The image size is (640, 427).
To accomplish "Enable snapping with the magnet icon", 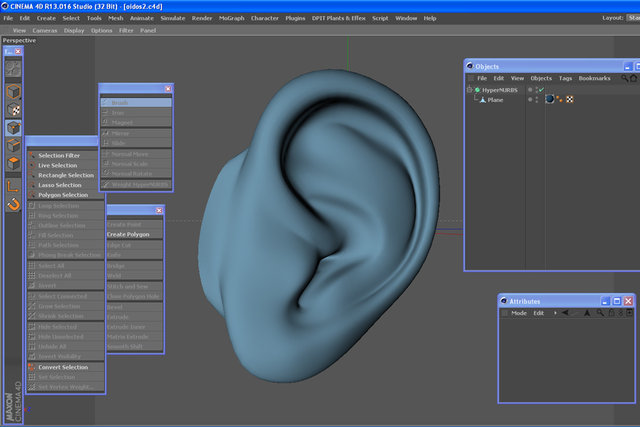I will click(13, 204).
